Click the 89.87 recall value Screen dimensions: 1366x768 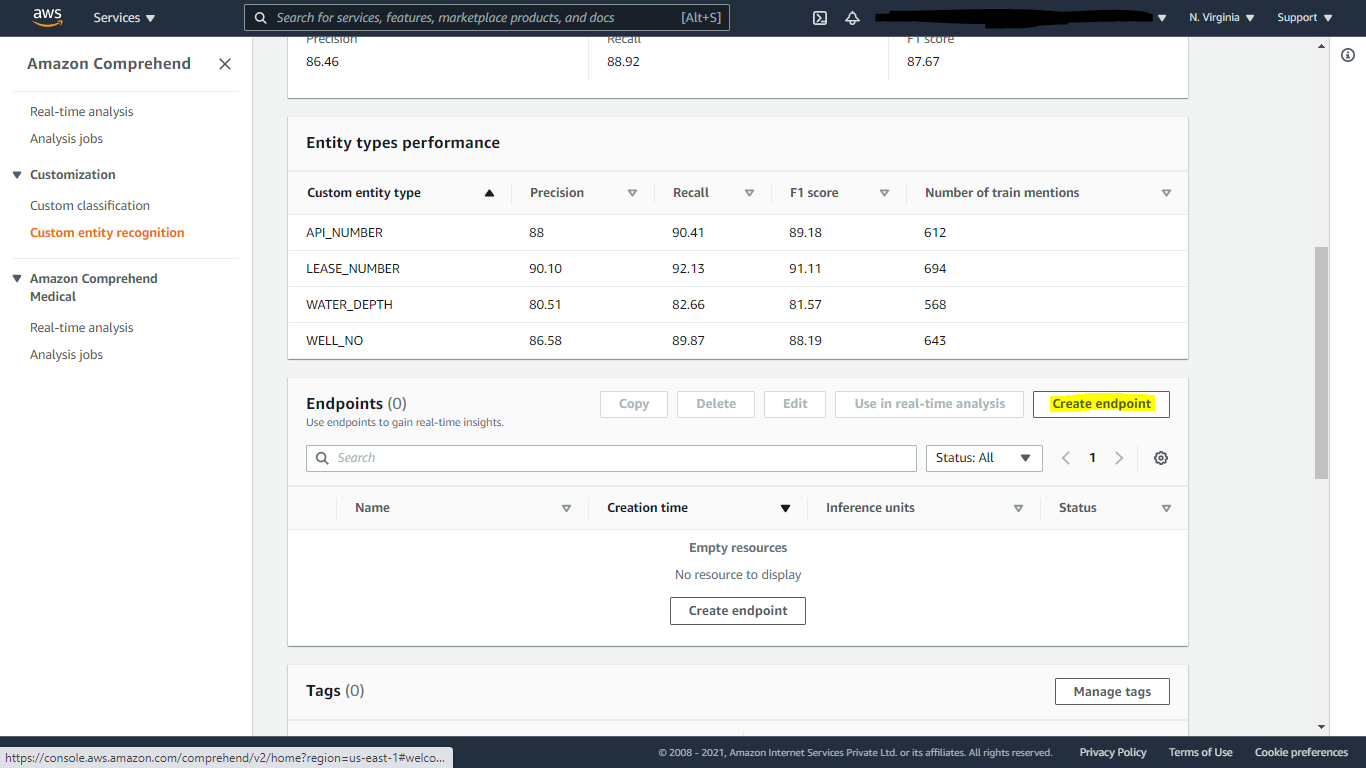point(689,341)
